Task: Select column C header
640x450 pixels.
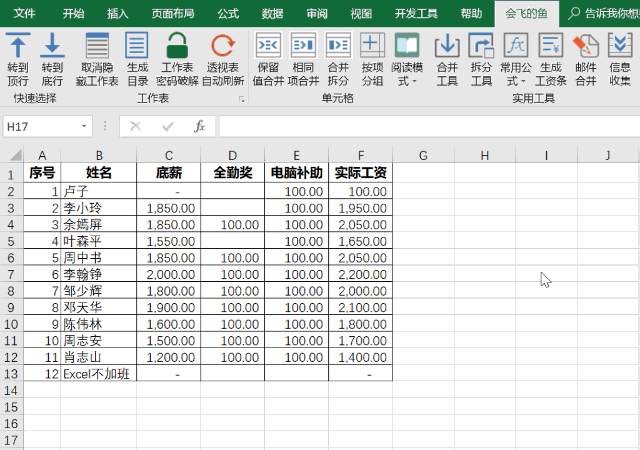Action: 169,155
